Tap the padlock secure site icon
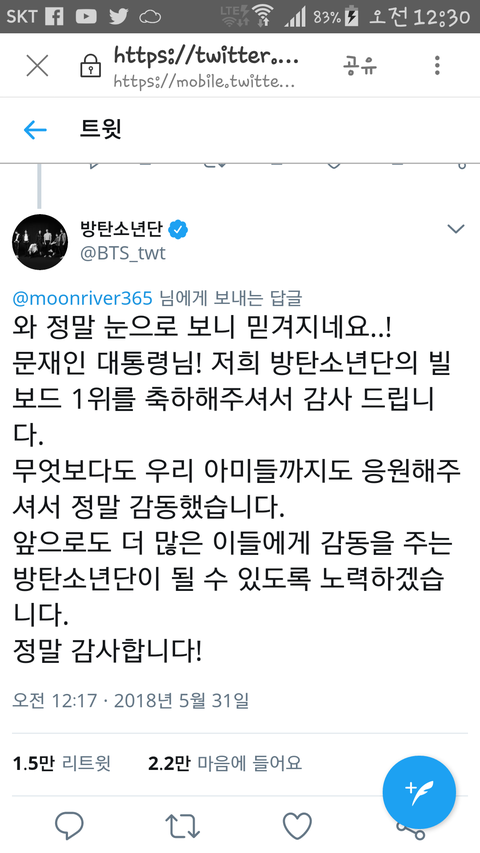 click(88, 67)
